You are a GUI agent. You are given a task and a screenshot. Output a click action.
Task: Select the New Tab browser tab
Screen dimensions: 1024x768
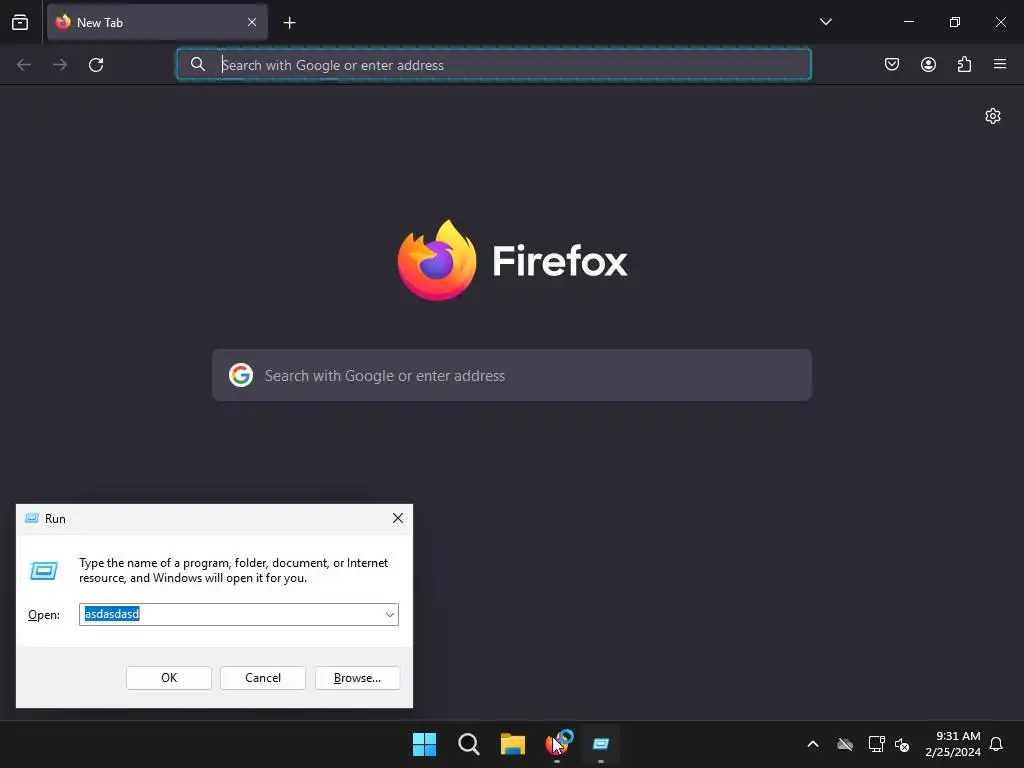click(x=157, y=22)
